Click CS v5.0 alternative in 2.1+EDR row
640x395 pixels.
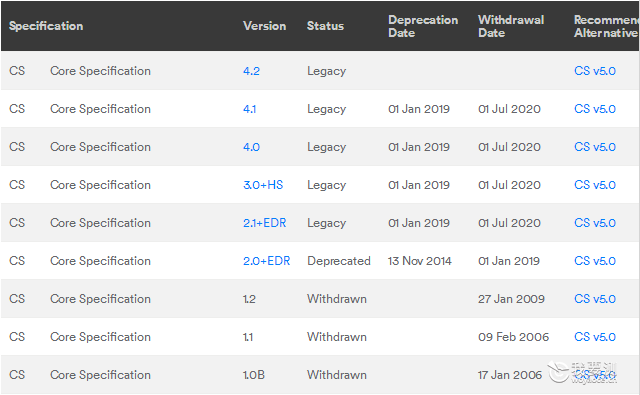[x=595, y=223]
